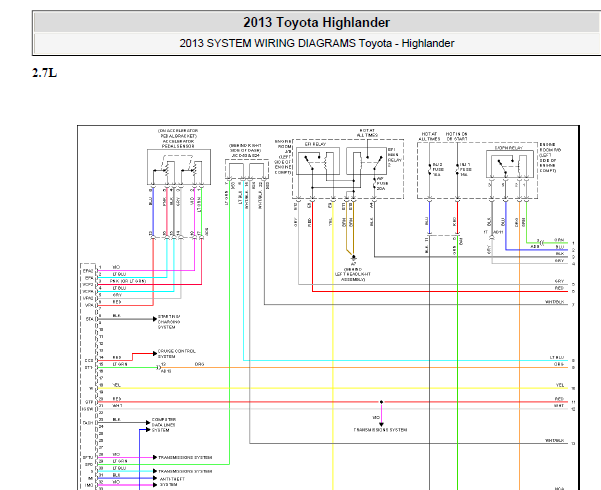Screen dimensions: 601x490
Task: Click the relay symbol in the right fuse box
Action: coord(510,164)
